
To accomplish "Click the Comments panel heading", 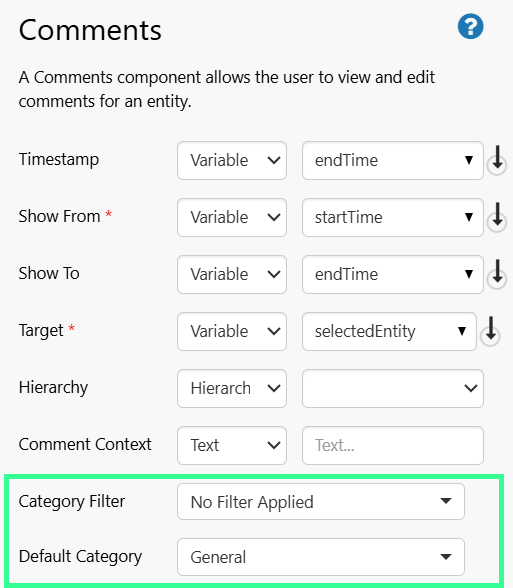I will 90,30.
